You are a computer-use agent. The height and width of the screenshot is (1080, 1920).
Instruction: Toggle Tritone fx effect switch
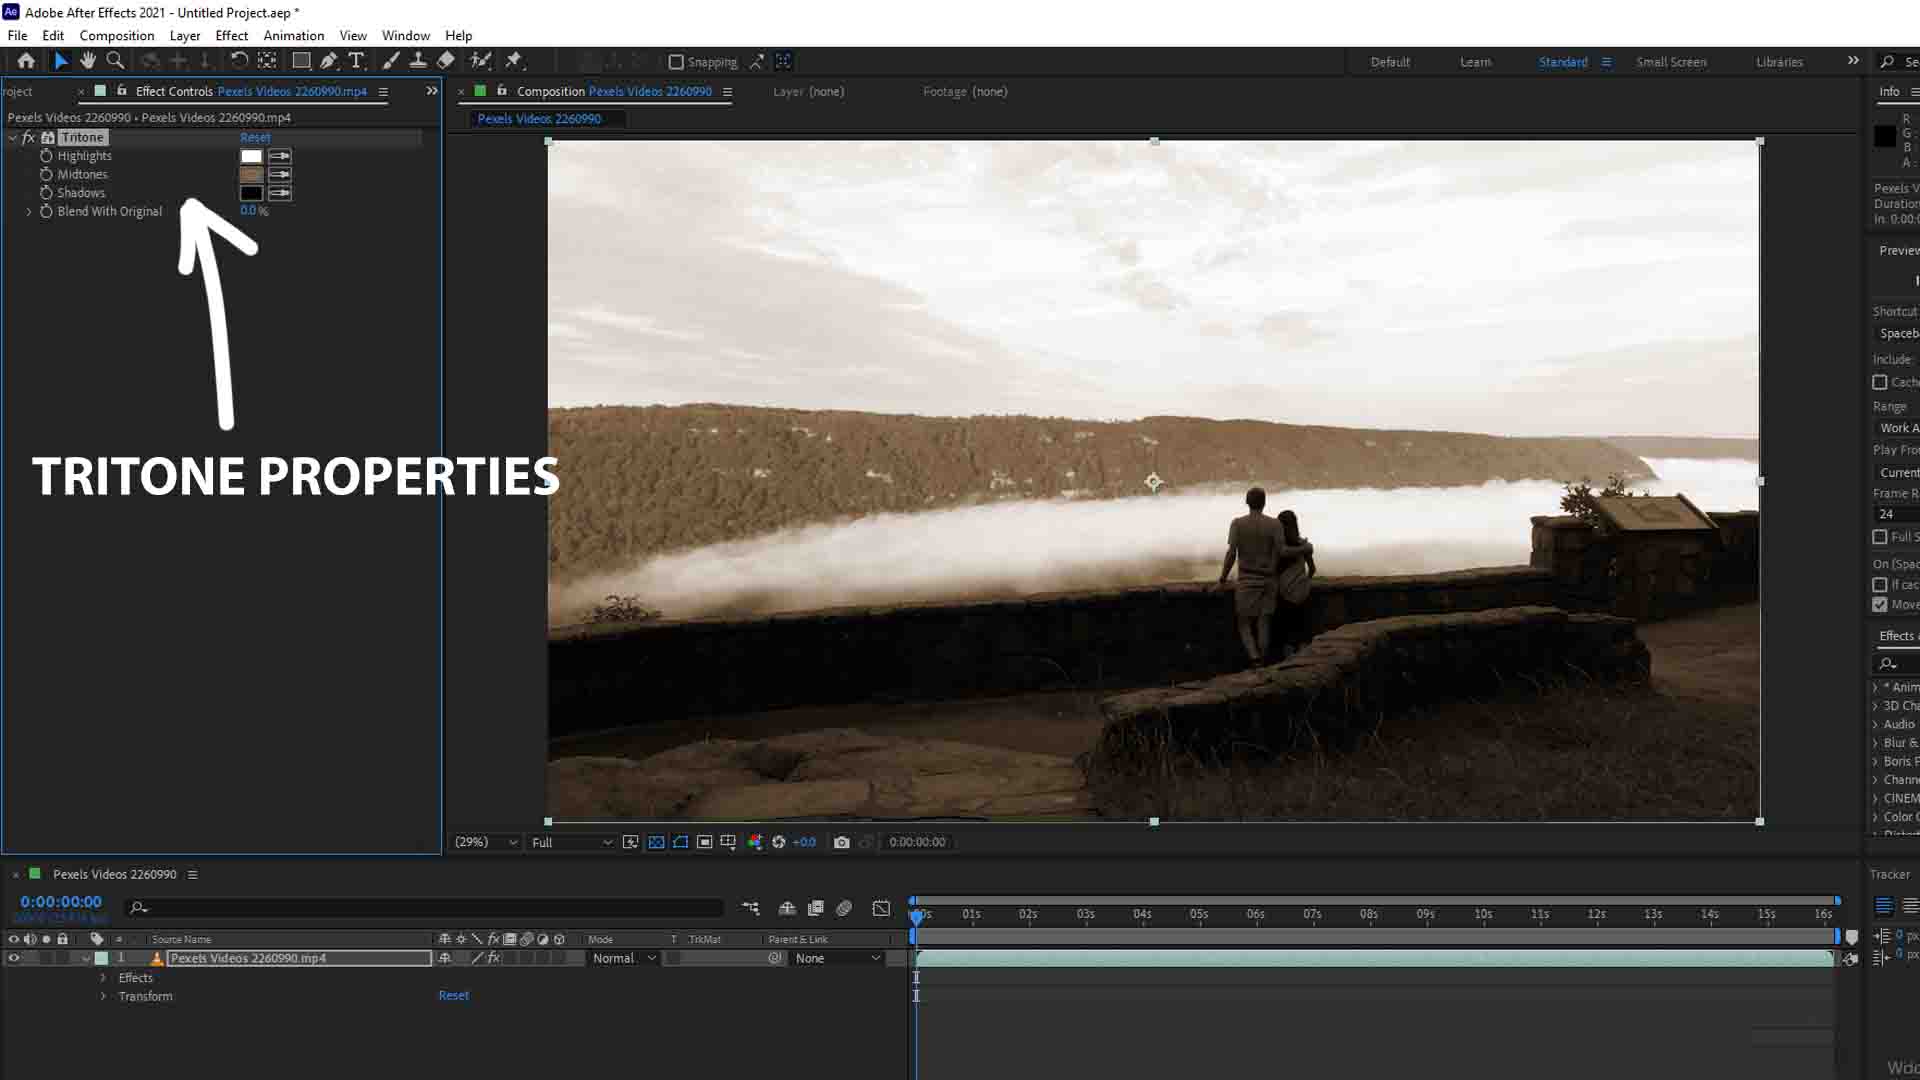coord(29,138)
